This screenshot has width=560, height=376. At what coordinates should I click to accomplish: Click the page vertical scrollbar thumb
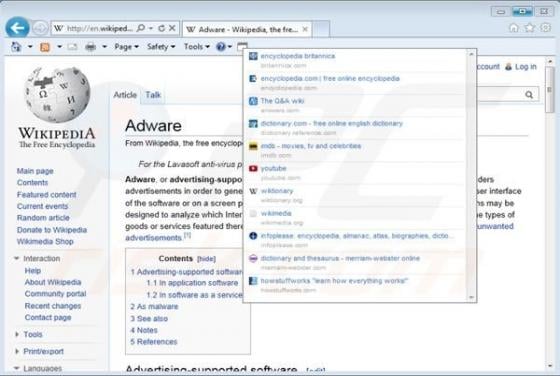[550, 89]
